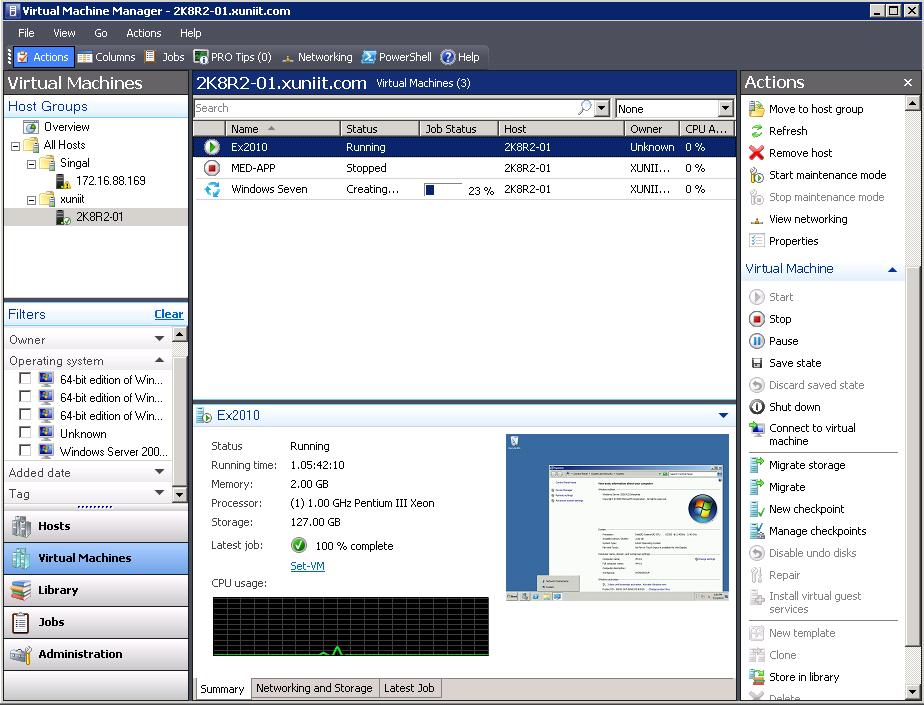
Task: Open the Columns toolbar item
Action: tap(106, 57)
